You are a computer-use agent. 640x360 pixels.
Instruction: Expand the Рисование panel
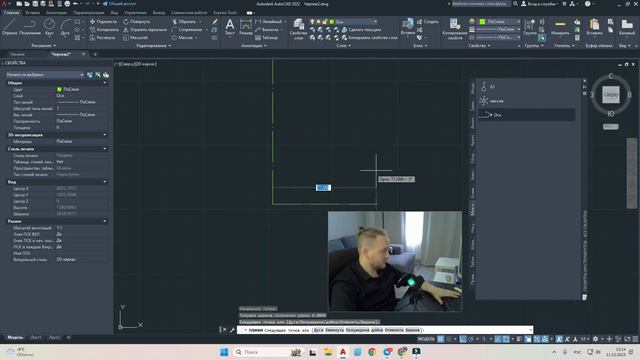[44, 46]
